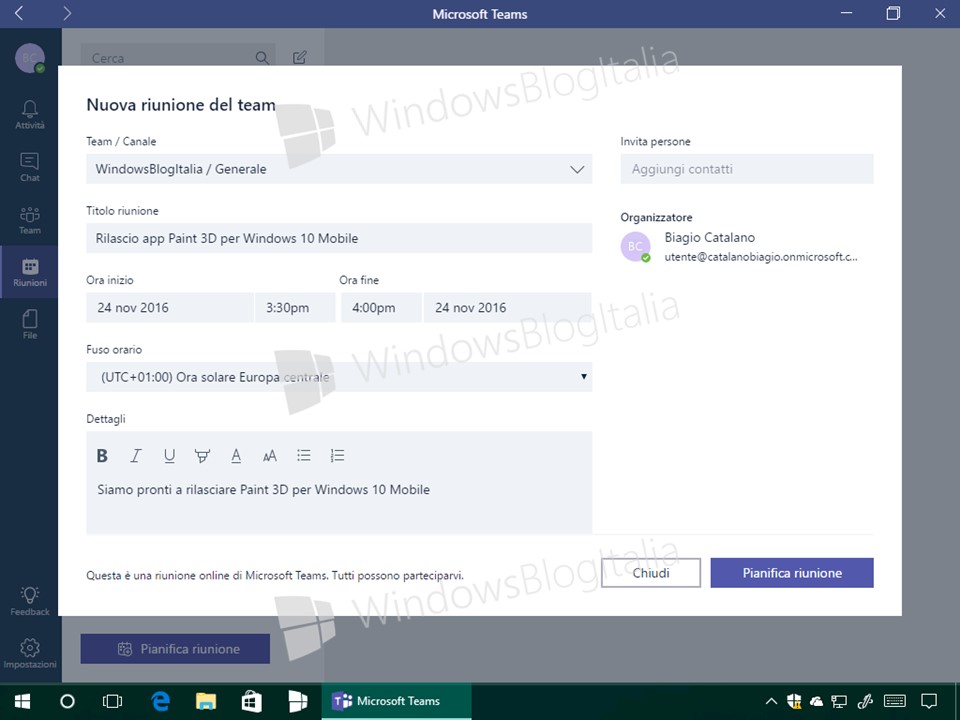The width and height of the screenshot is (960, 720).
Task: Select the Riunioni calendar tab
Action: pyautogui.click(x=29, y=272)
